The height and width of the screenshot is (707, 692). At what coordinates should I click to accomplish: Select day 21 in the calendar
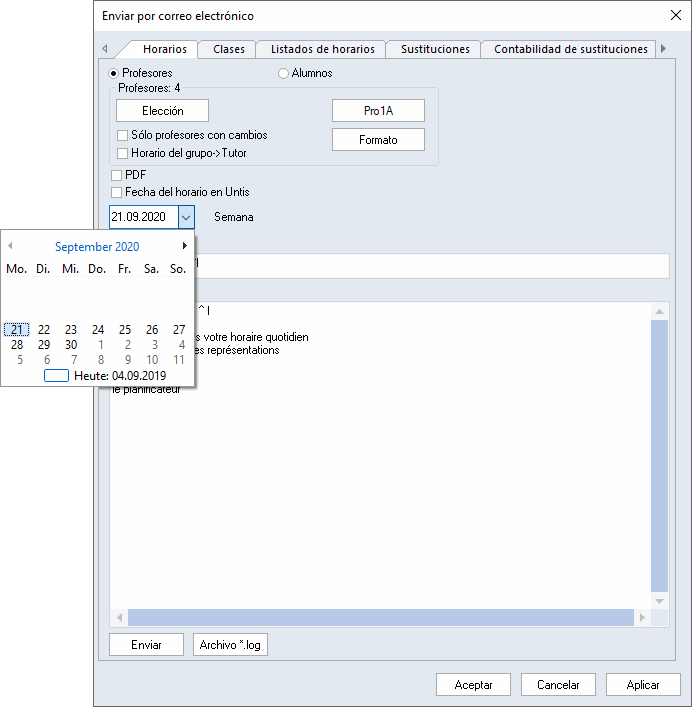point(17,330)
